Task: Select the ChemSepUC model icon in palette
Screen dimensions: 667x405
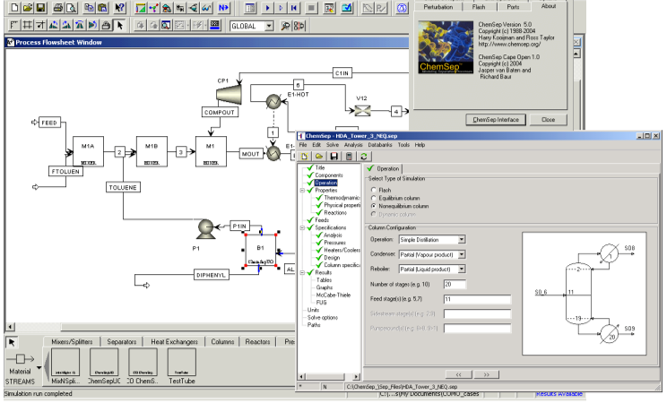Action: coord(104,362)
